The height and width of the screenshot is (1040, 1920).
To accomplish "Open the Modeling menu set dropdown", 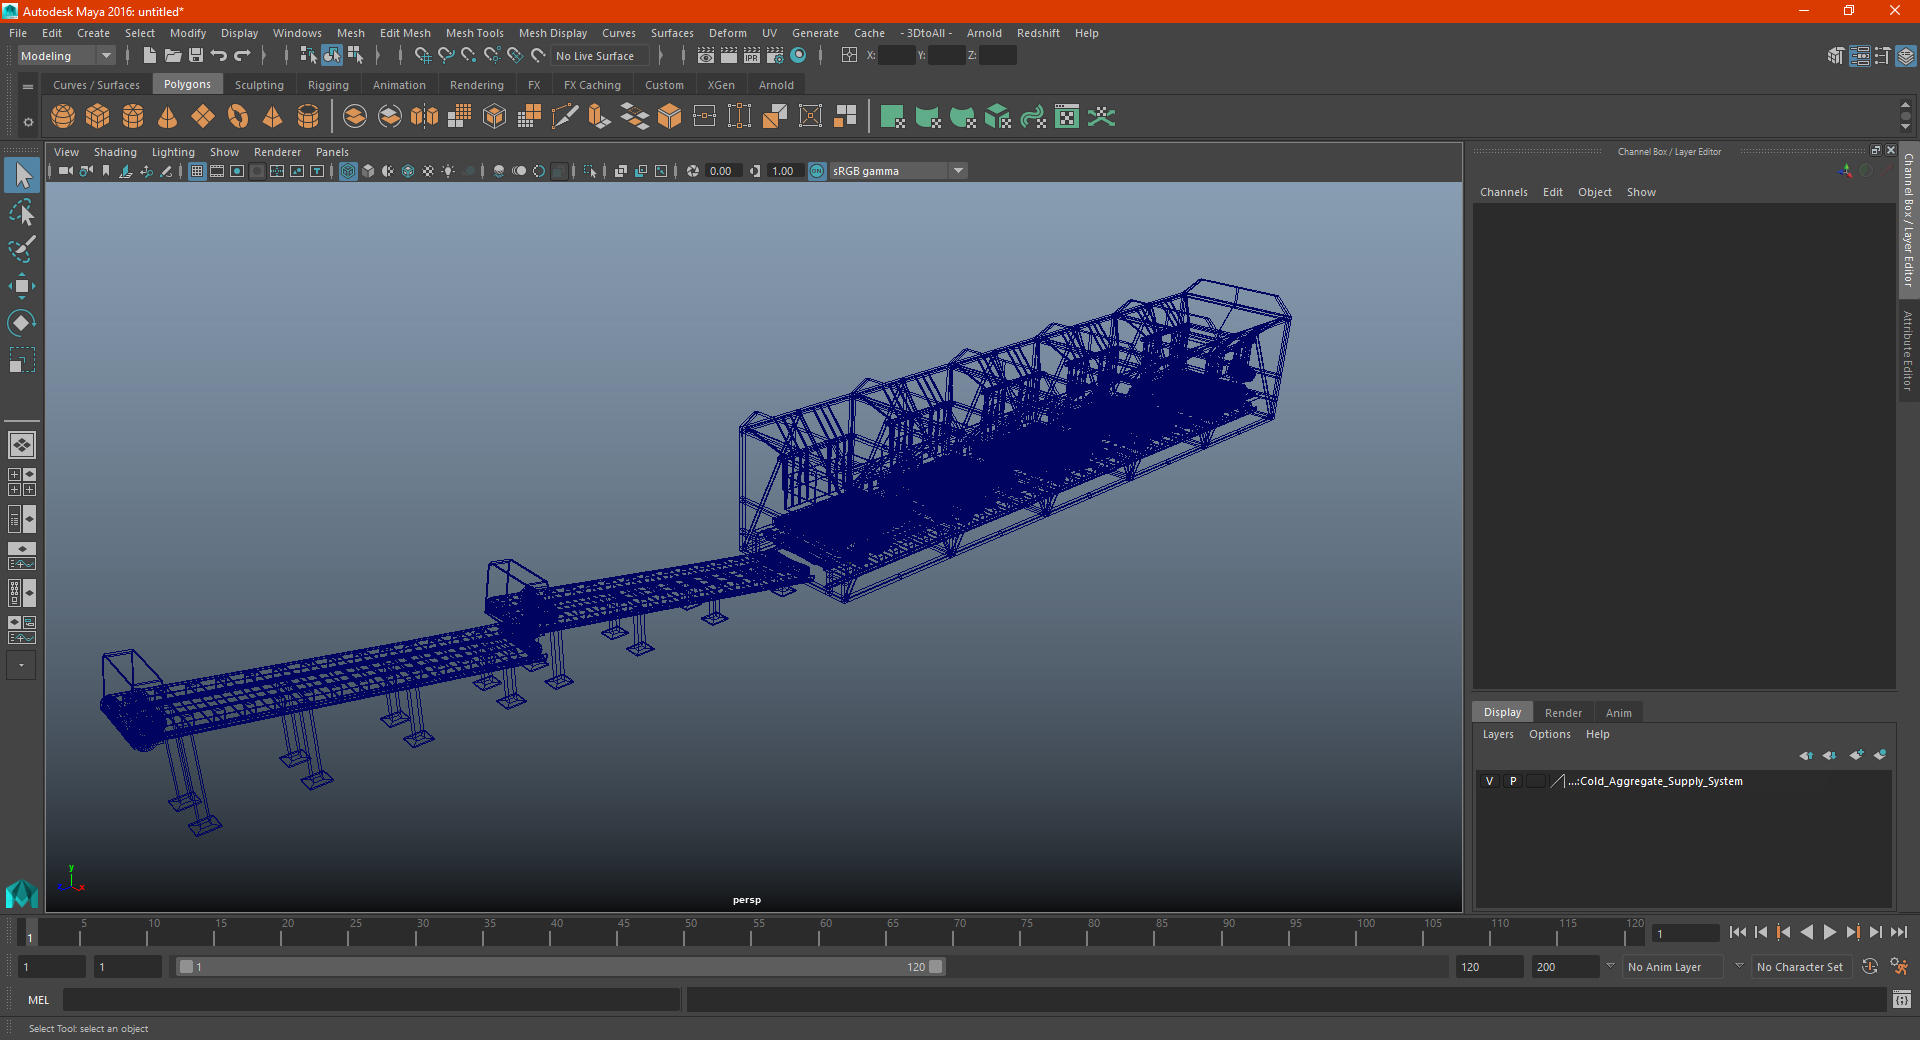I will point(67,56).
